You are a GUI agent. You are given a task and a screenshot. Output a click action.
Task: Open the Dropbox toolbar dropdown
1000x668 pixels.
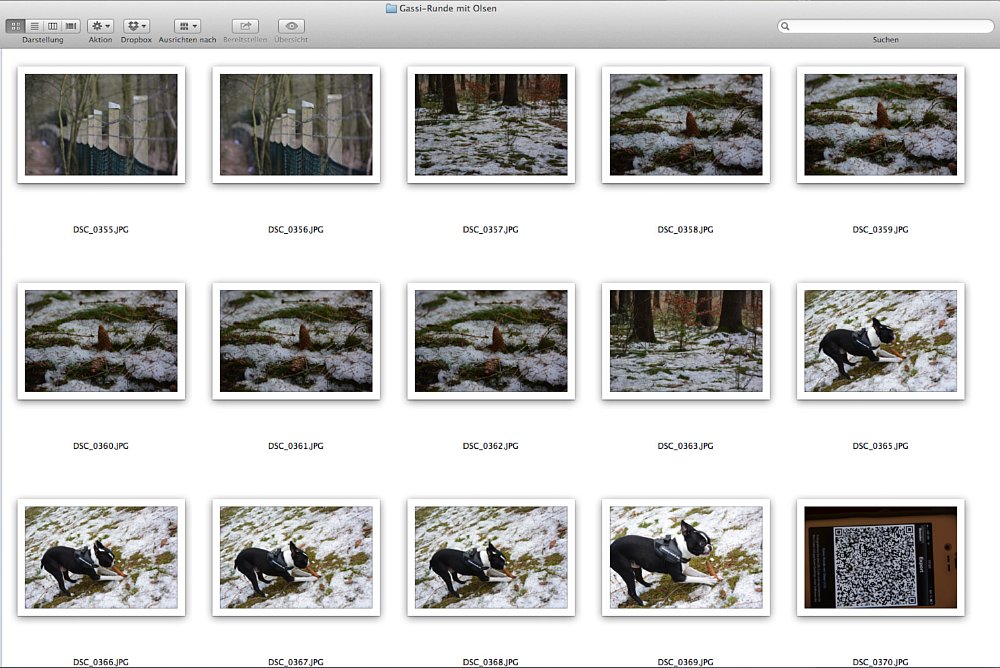coord(136,26)
